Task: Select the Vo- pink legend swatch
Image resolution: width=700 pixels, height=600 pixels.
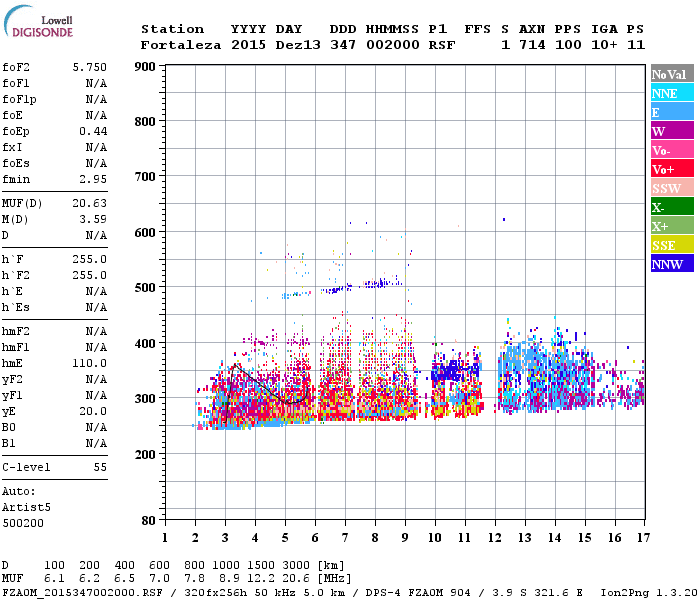Action: coord(672,150)
